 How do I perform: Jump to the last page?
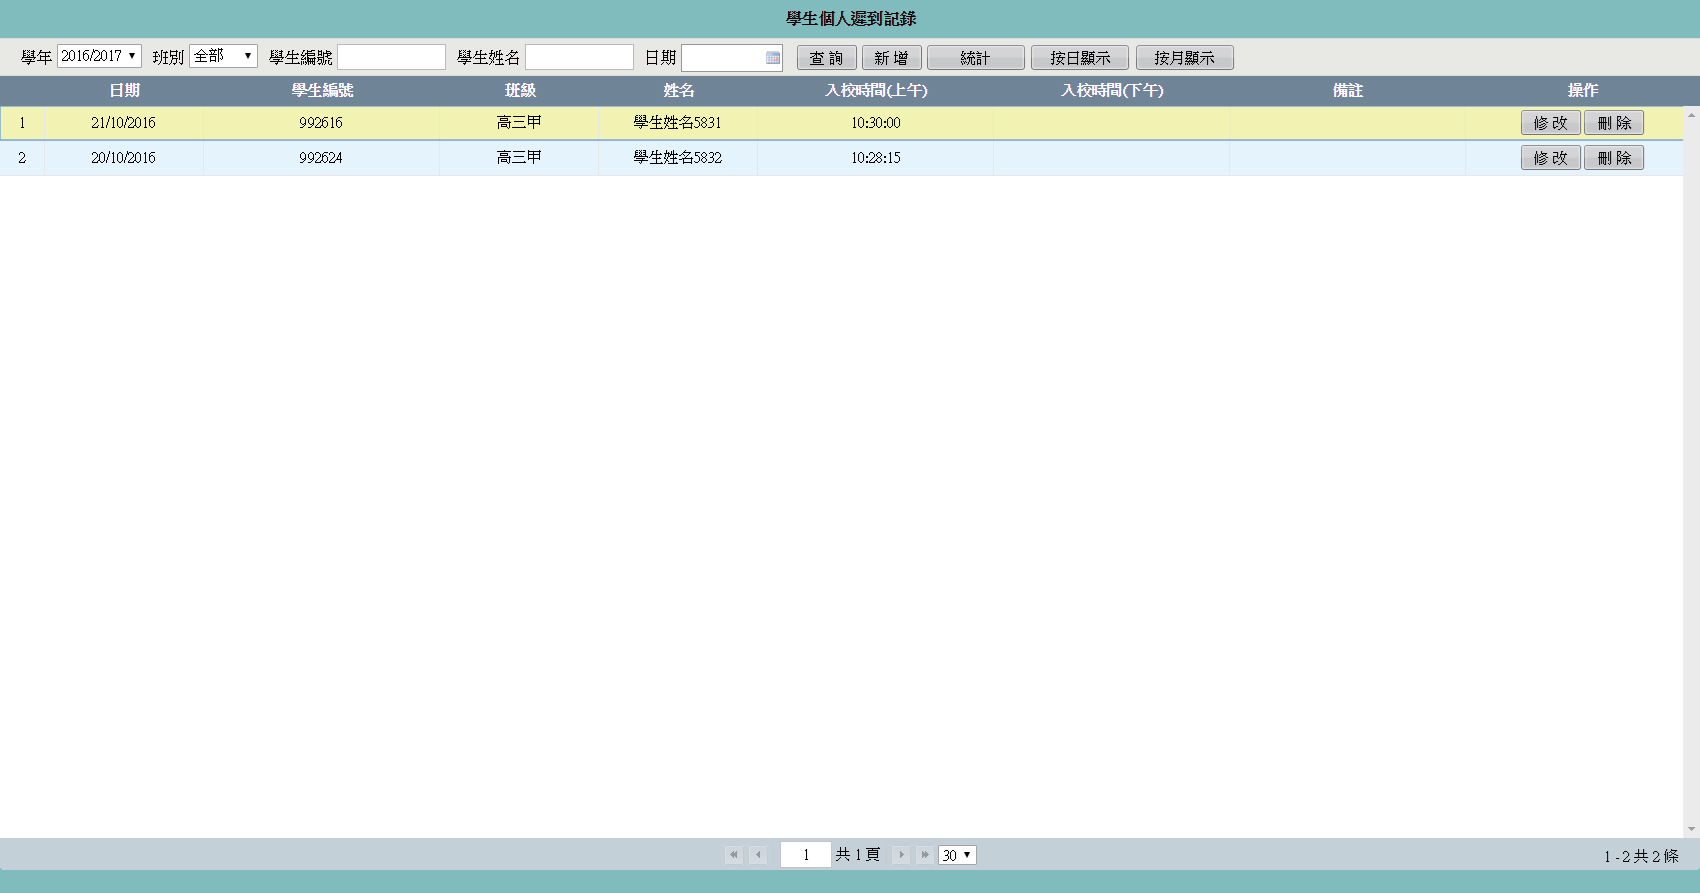point(925,855)
